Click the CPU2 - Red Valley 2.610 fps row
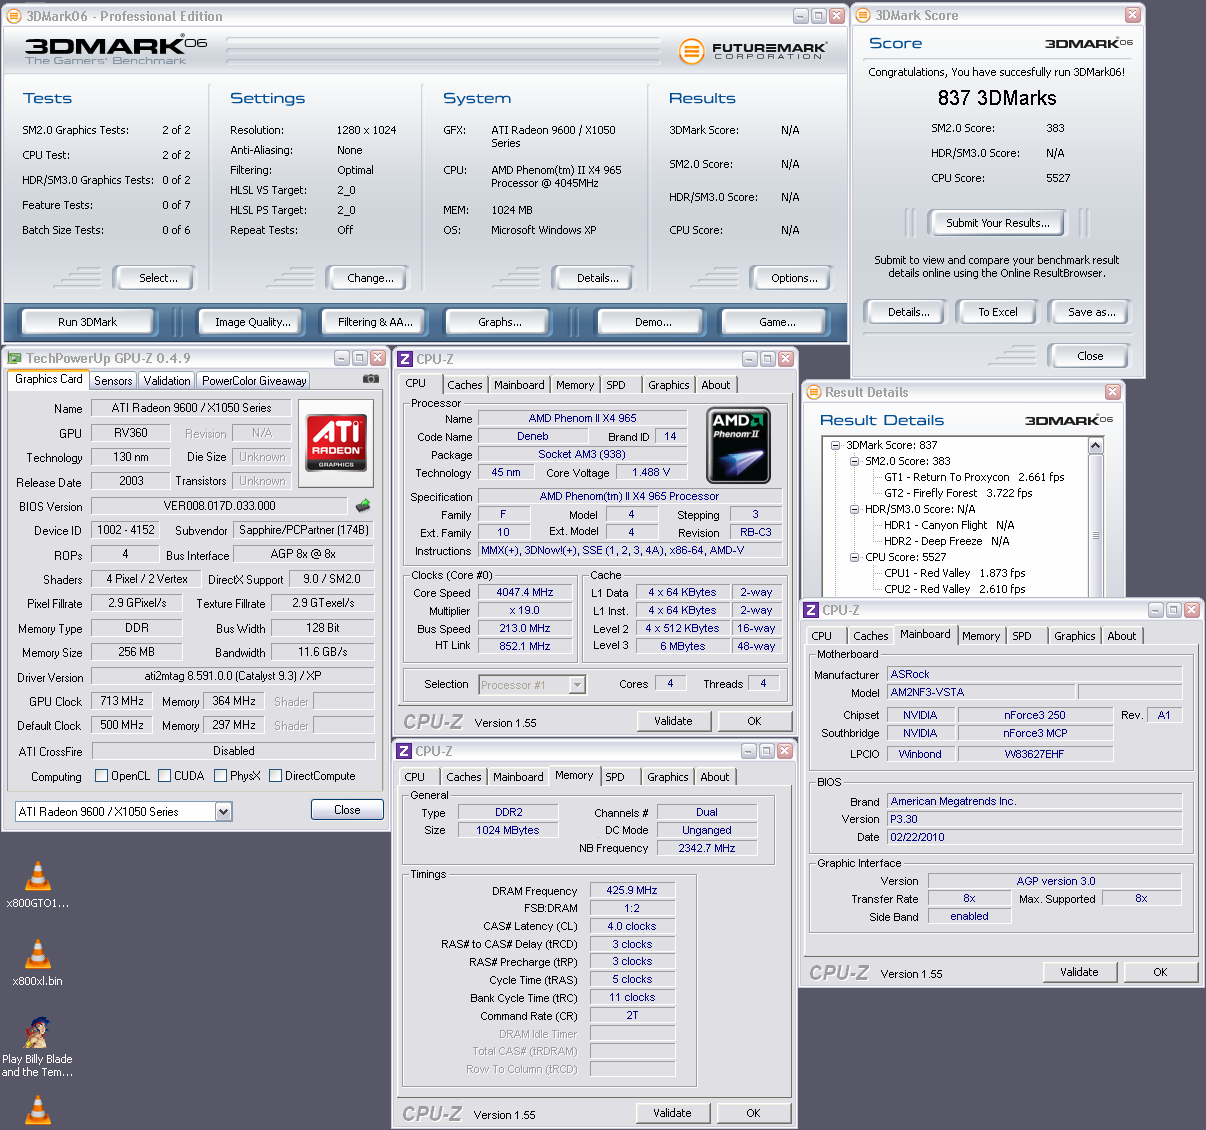 (954, 589)
